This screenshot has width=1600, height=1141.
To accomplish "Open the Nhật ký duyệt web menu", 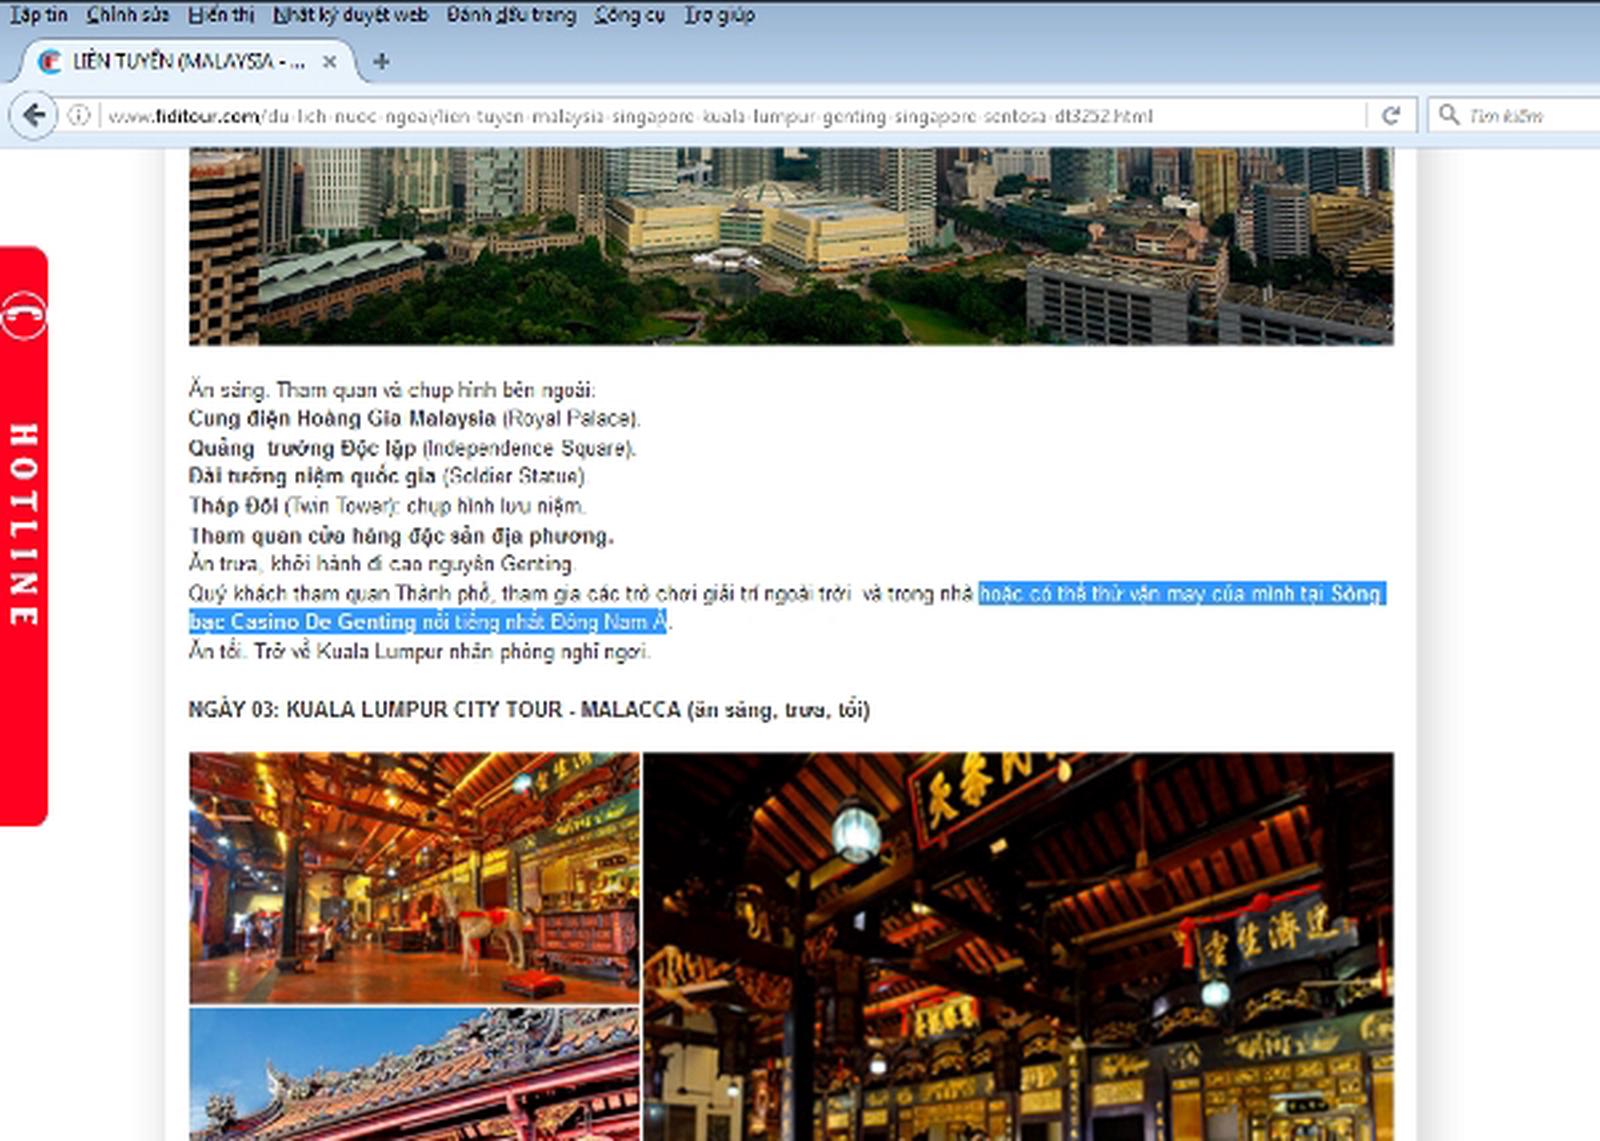I will [x=350, y=15].
